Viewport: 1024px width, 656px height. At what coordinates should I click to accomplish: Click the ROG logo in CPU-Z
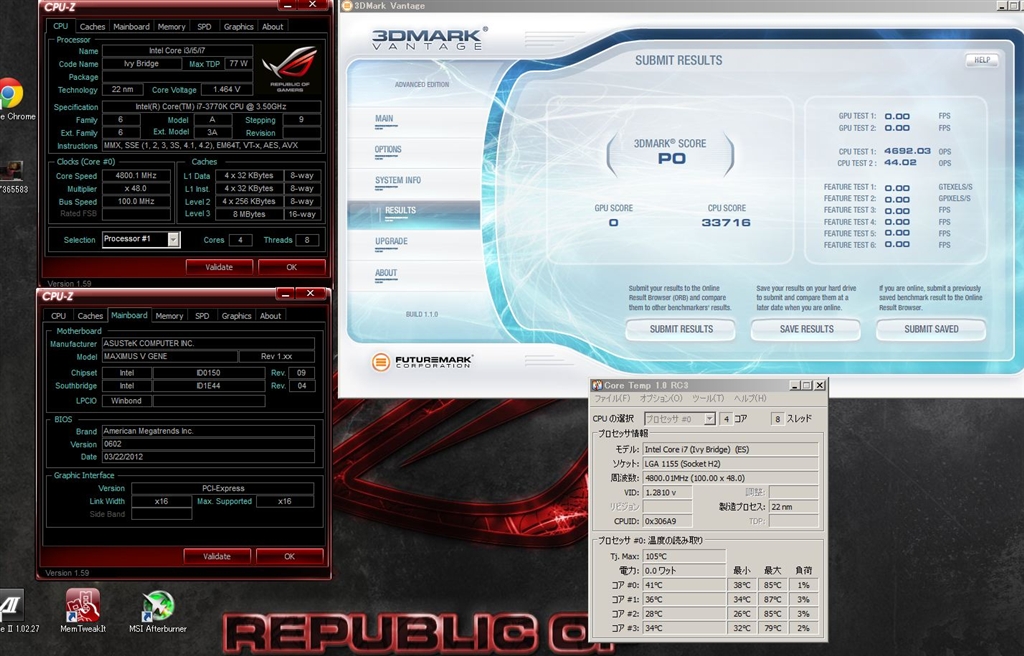coord(289,69)
